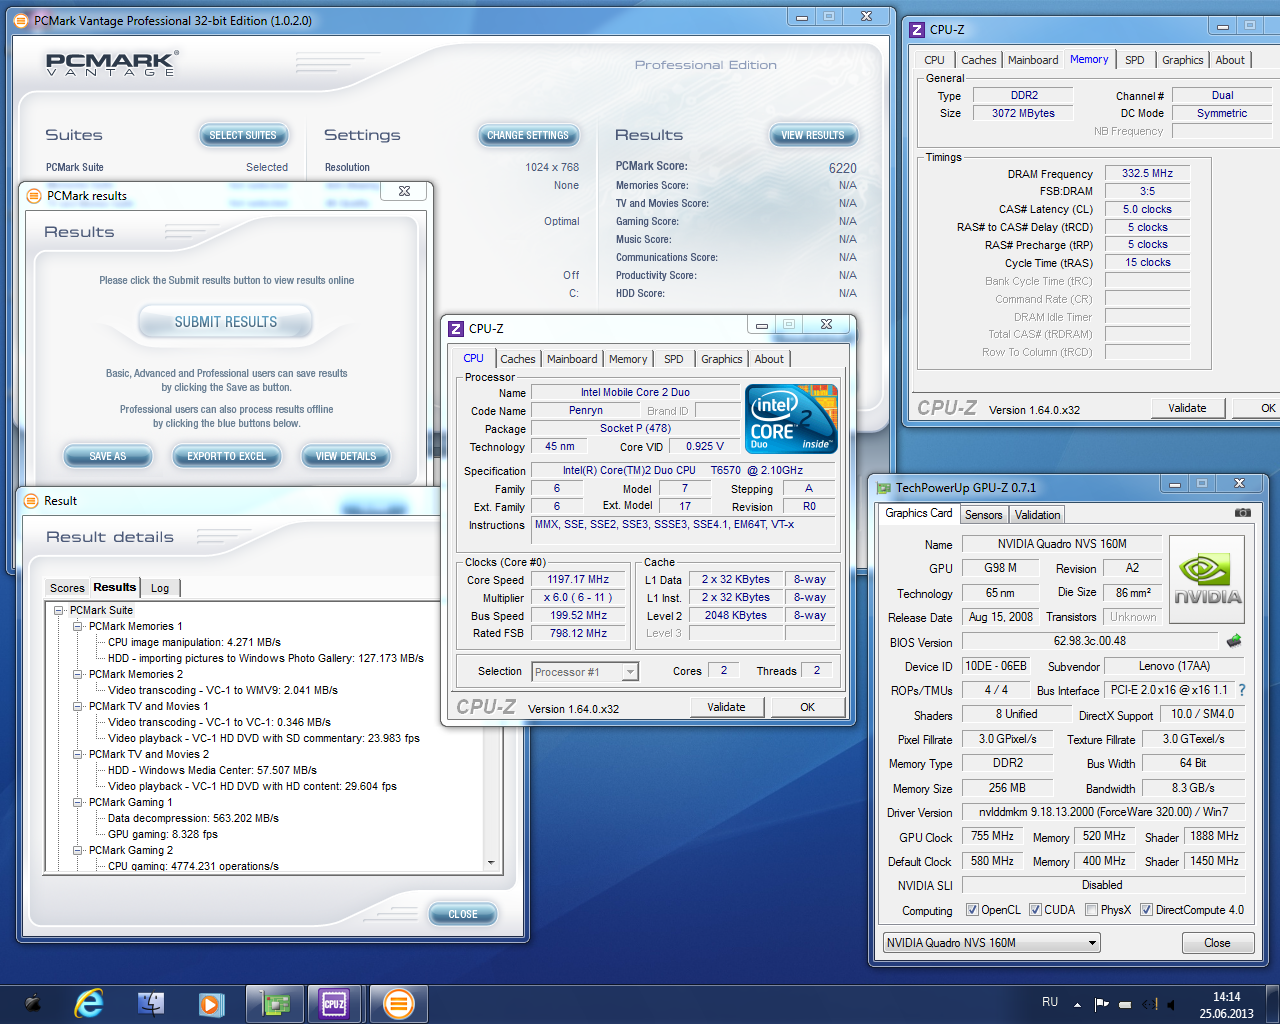Close the PCMark results dialog with X

404,191
